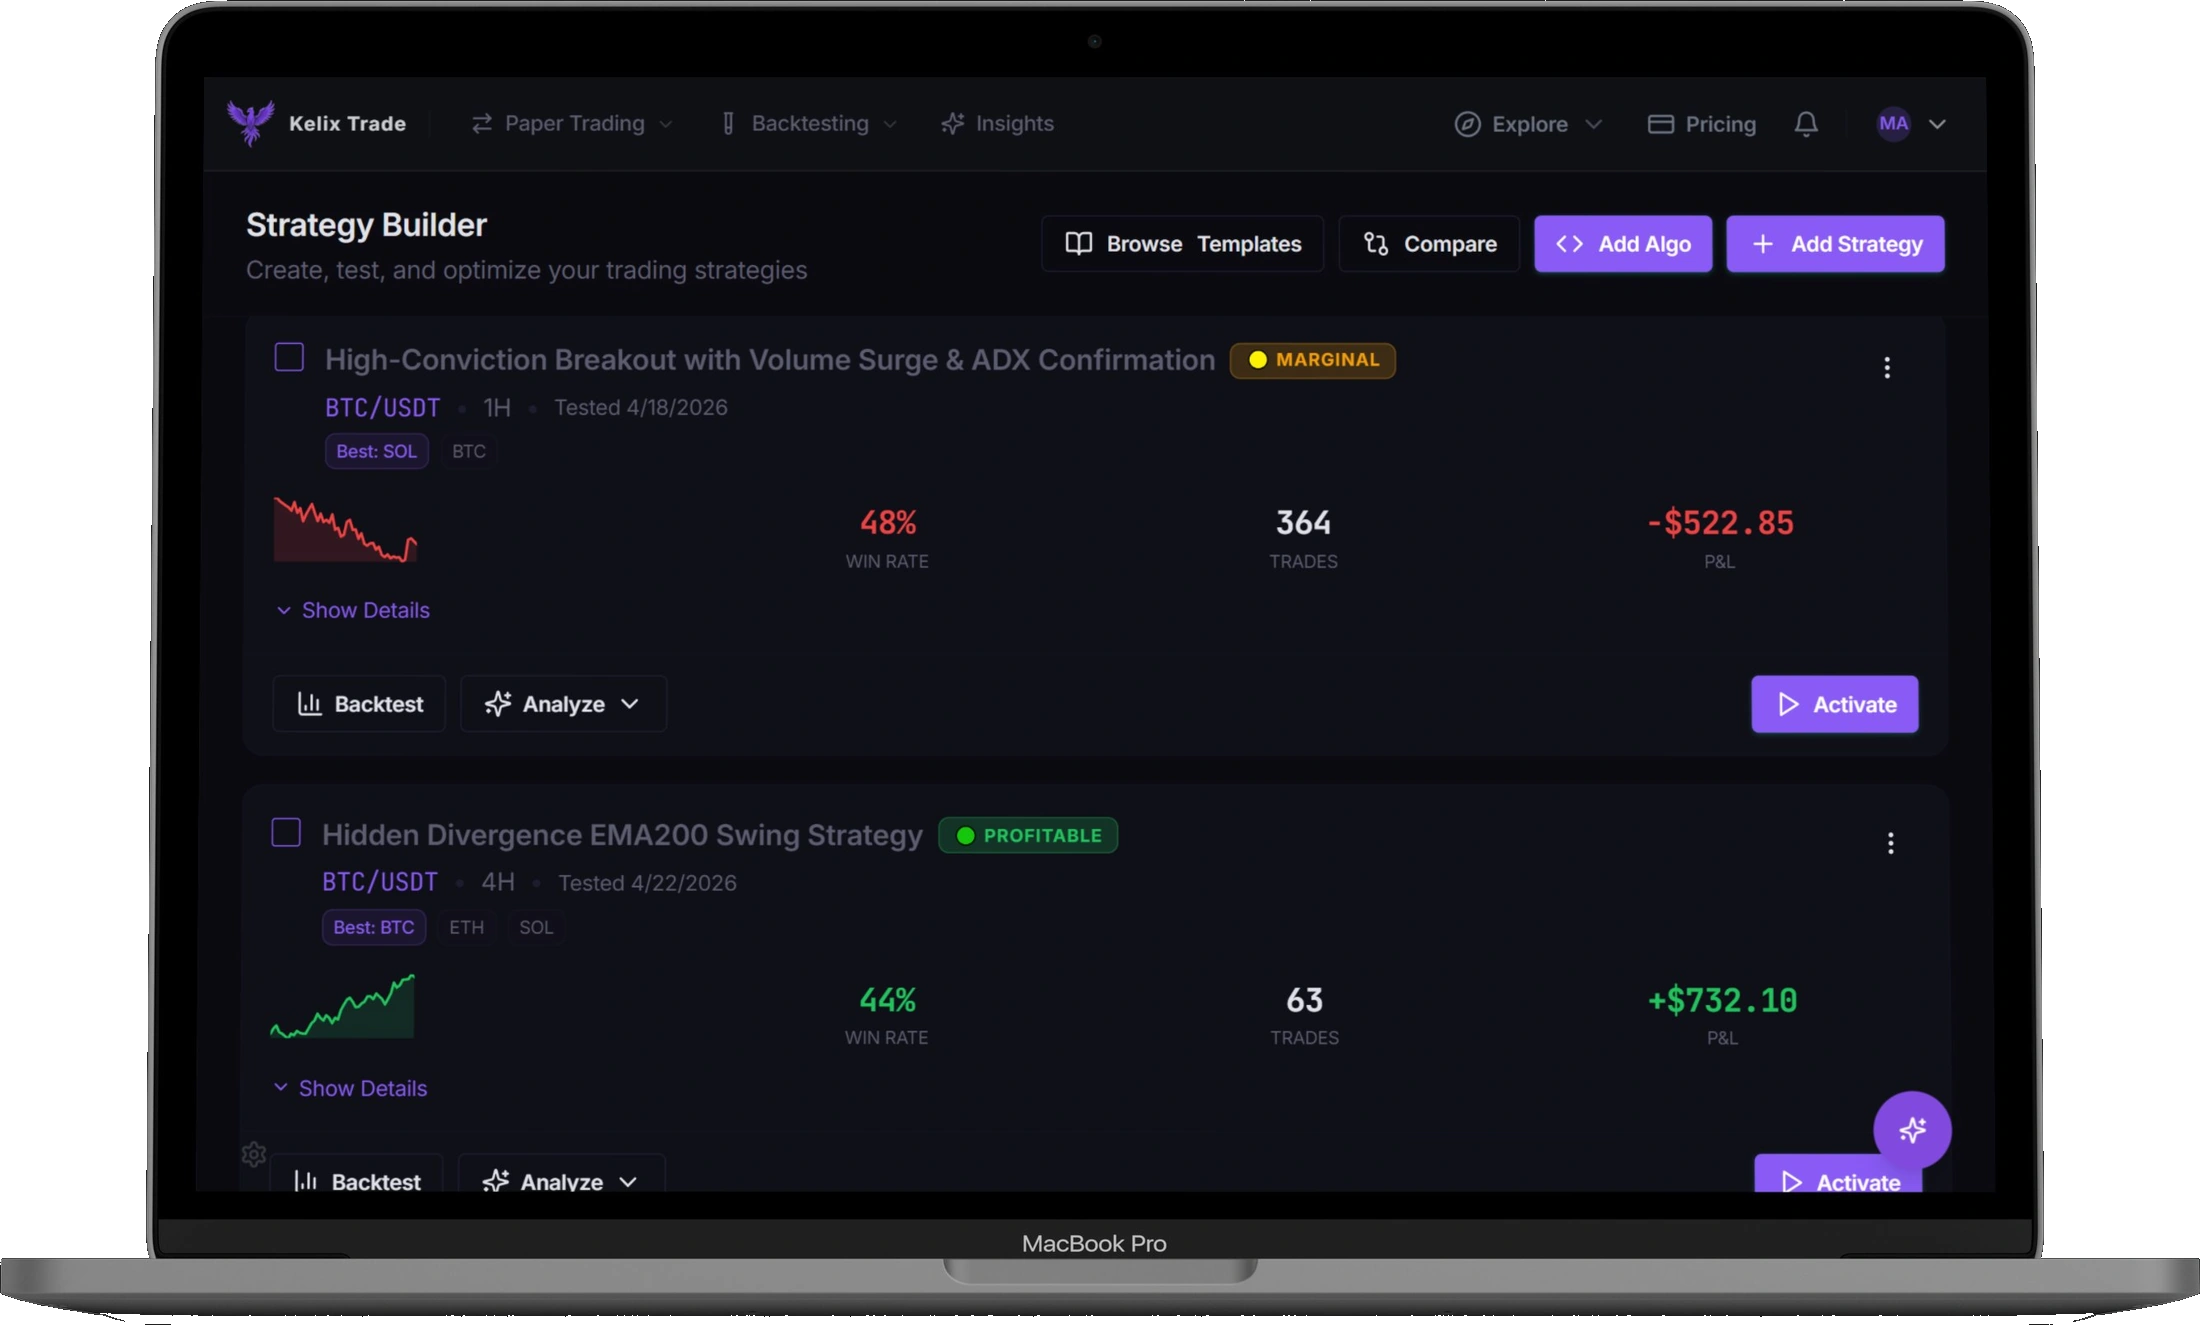The image size is (2200, 1325).
Task: Click the MARGINAL status badge
Action: 1312,360
